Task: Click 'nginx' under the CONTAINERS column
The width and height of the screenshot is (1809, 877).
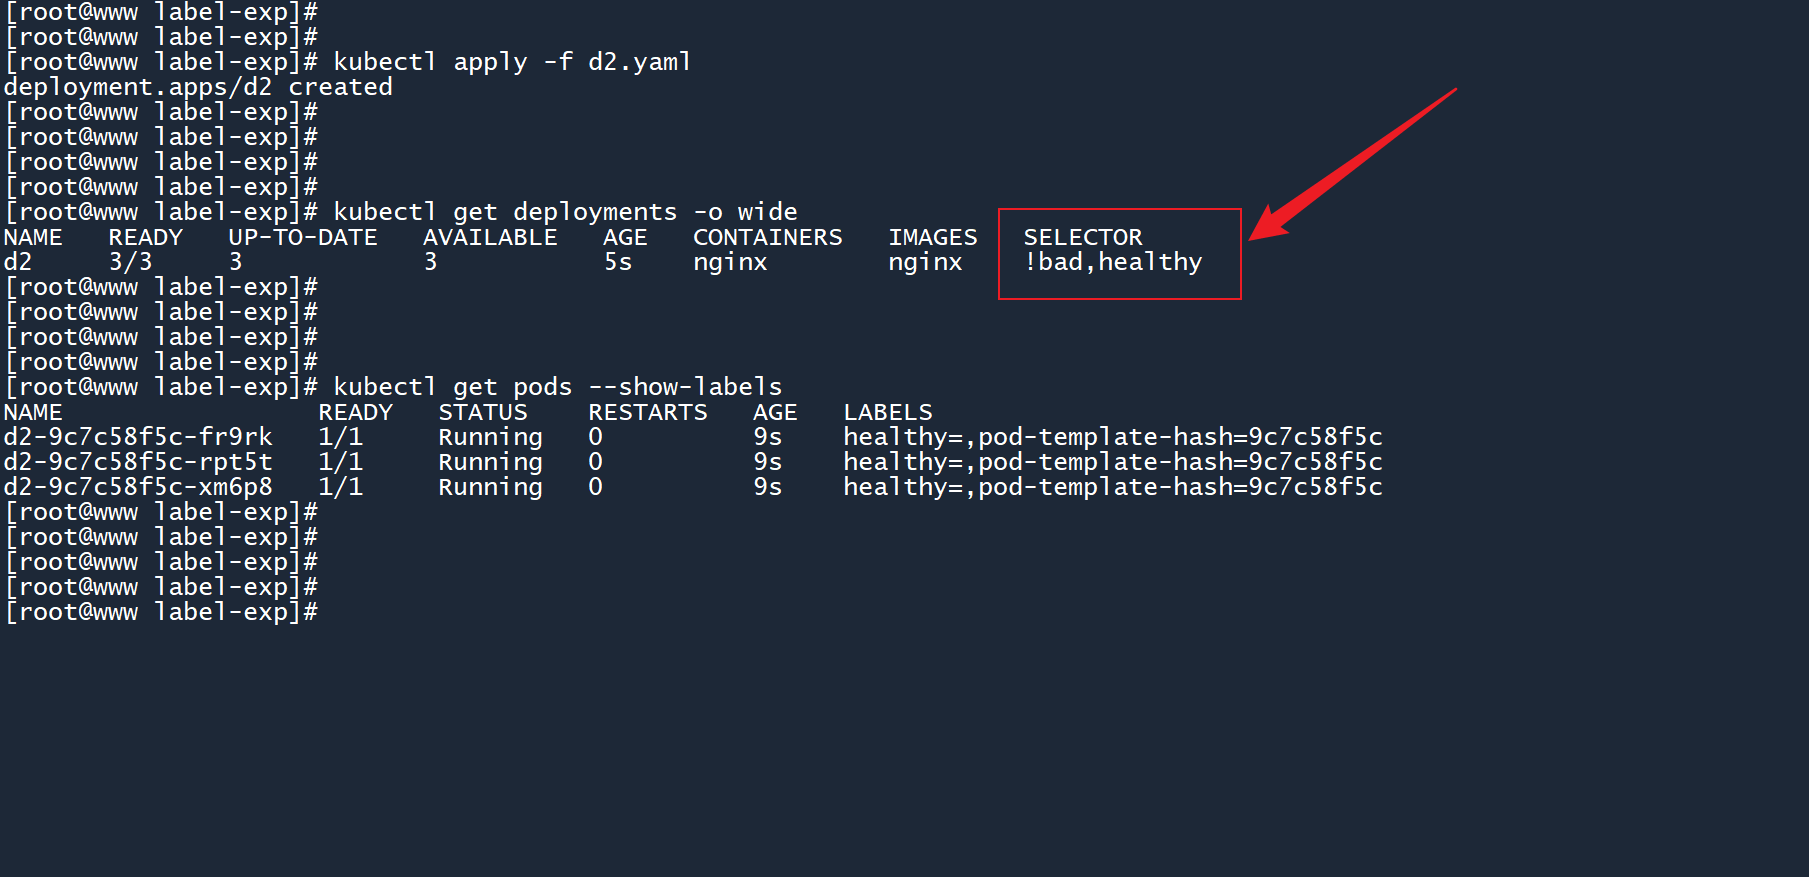Action: coord(730,262)
